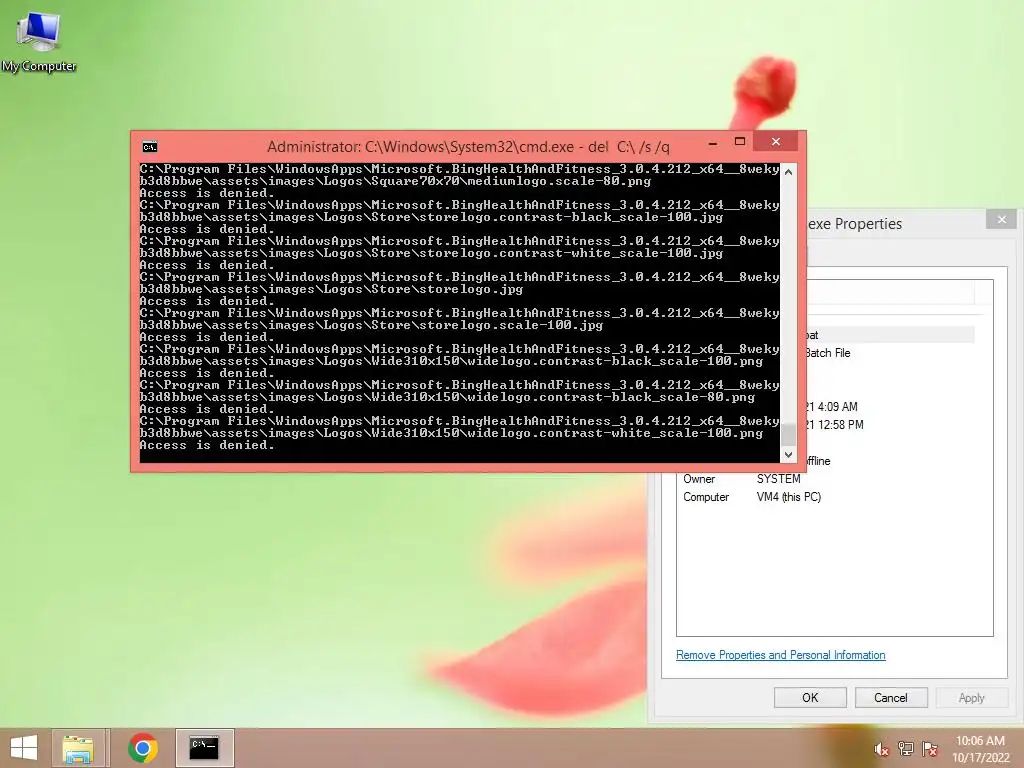Select the Computer row showing VM4 (this PC)
Viewport: 1024px width, 768px height.
[x=828, y=497]
